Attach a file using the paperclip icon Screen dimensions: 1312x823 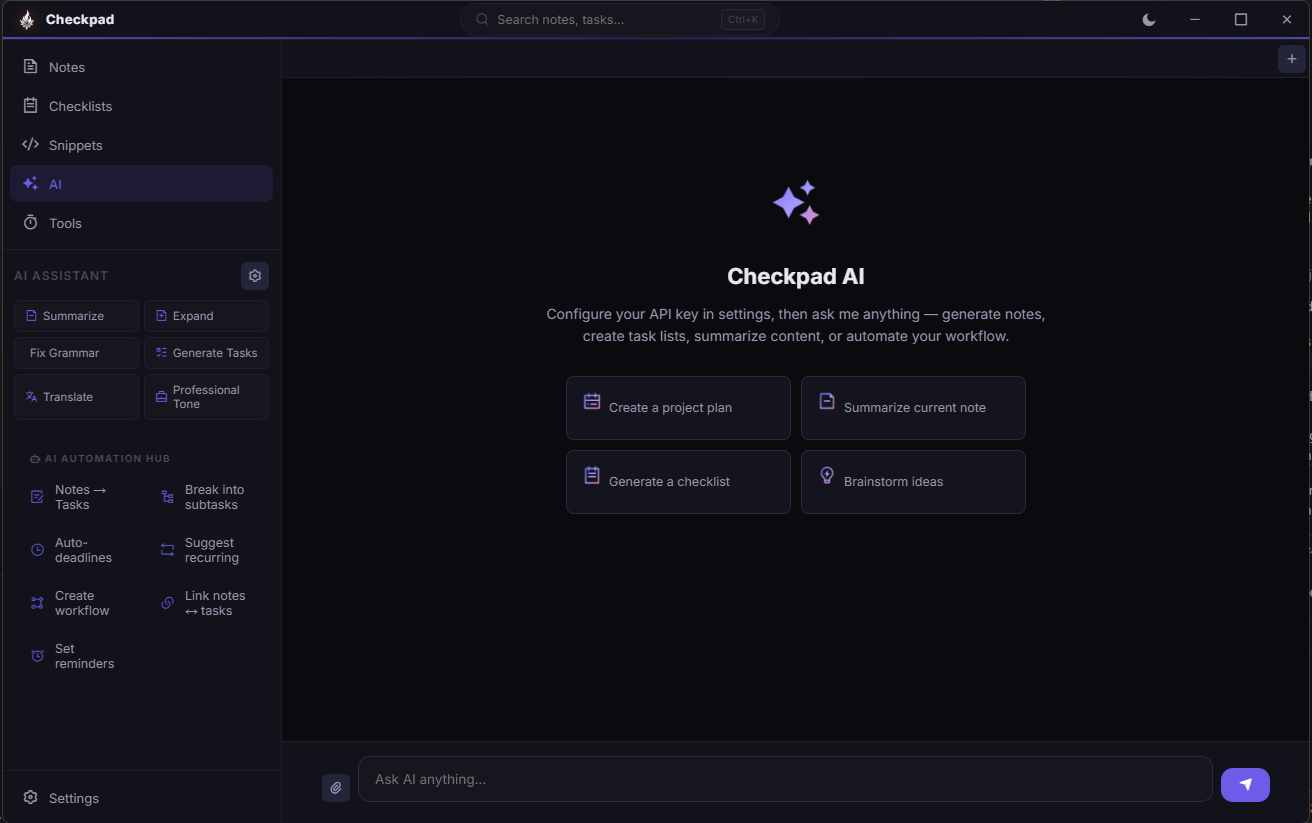point(336,788)
